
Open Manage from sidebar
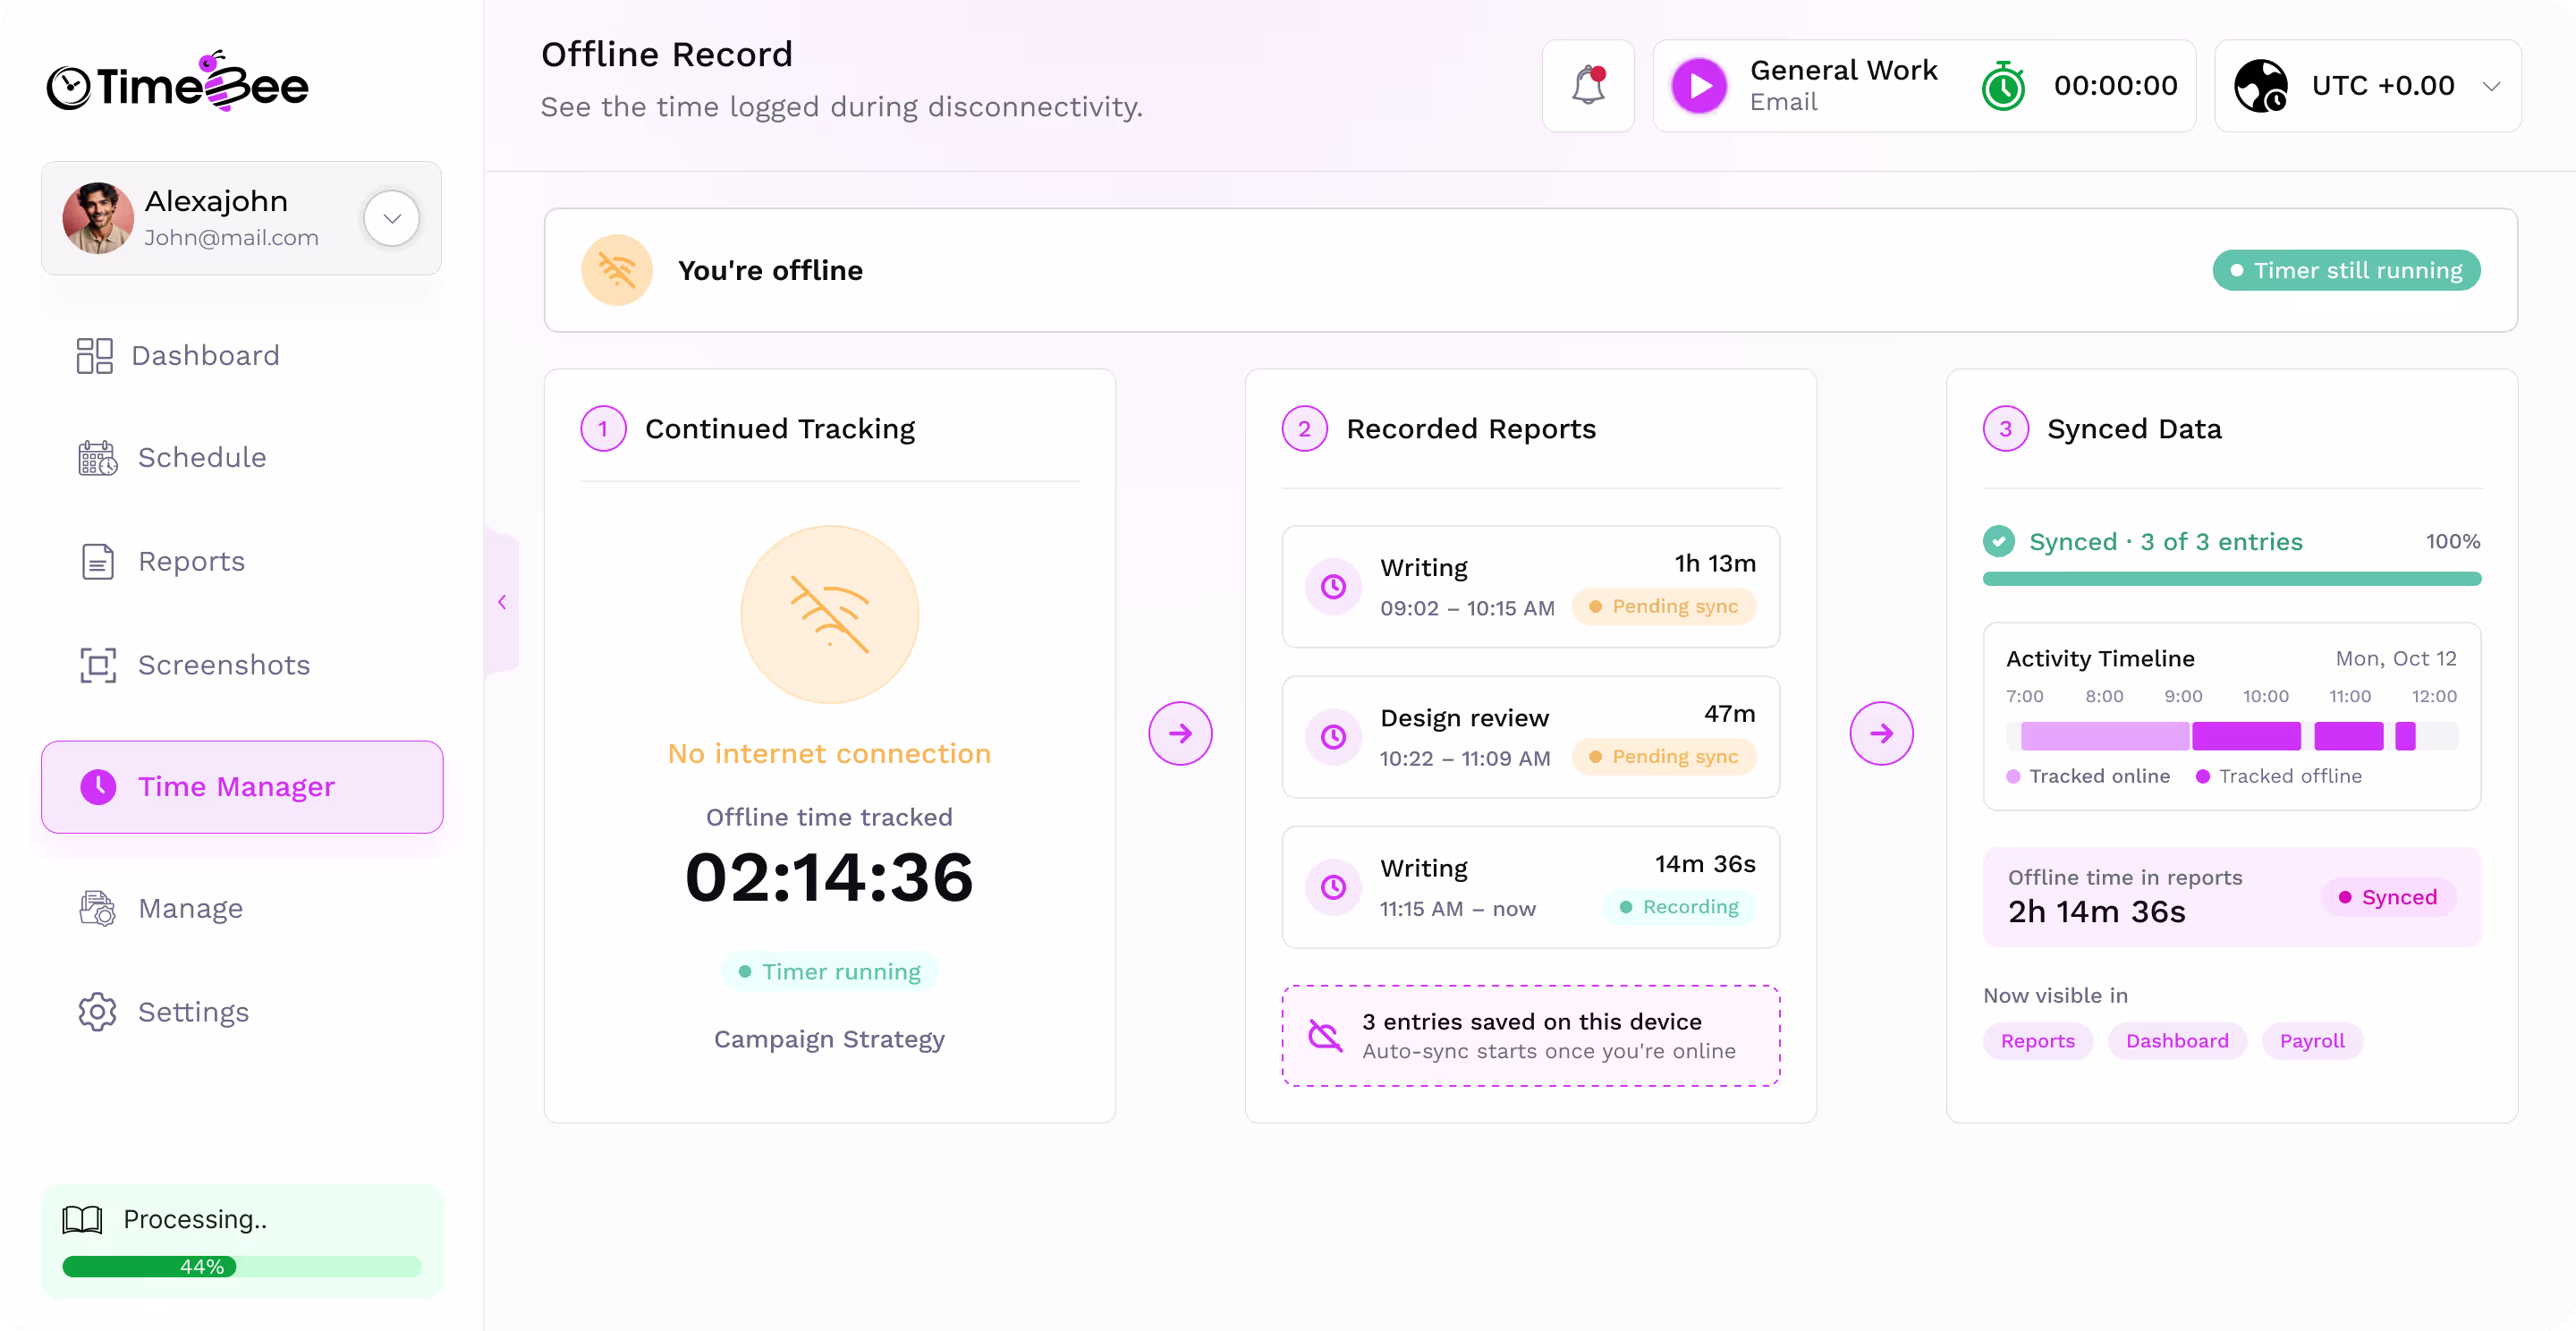pyautogui.click(x=190, y=909)
